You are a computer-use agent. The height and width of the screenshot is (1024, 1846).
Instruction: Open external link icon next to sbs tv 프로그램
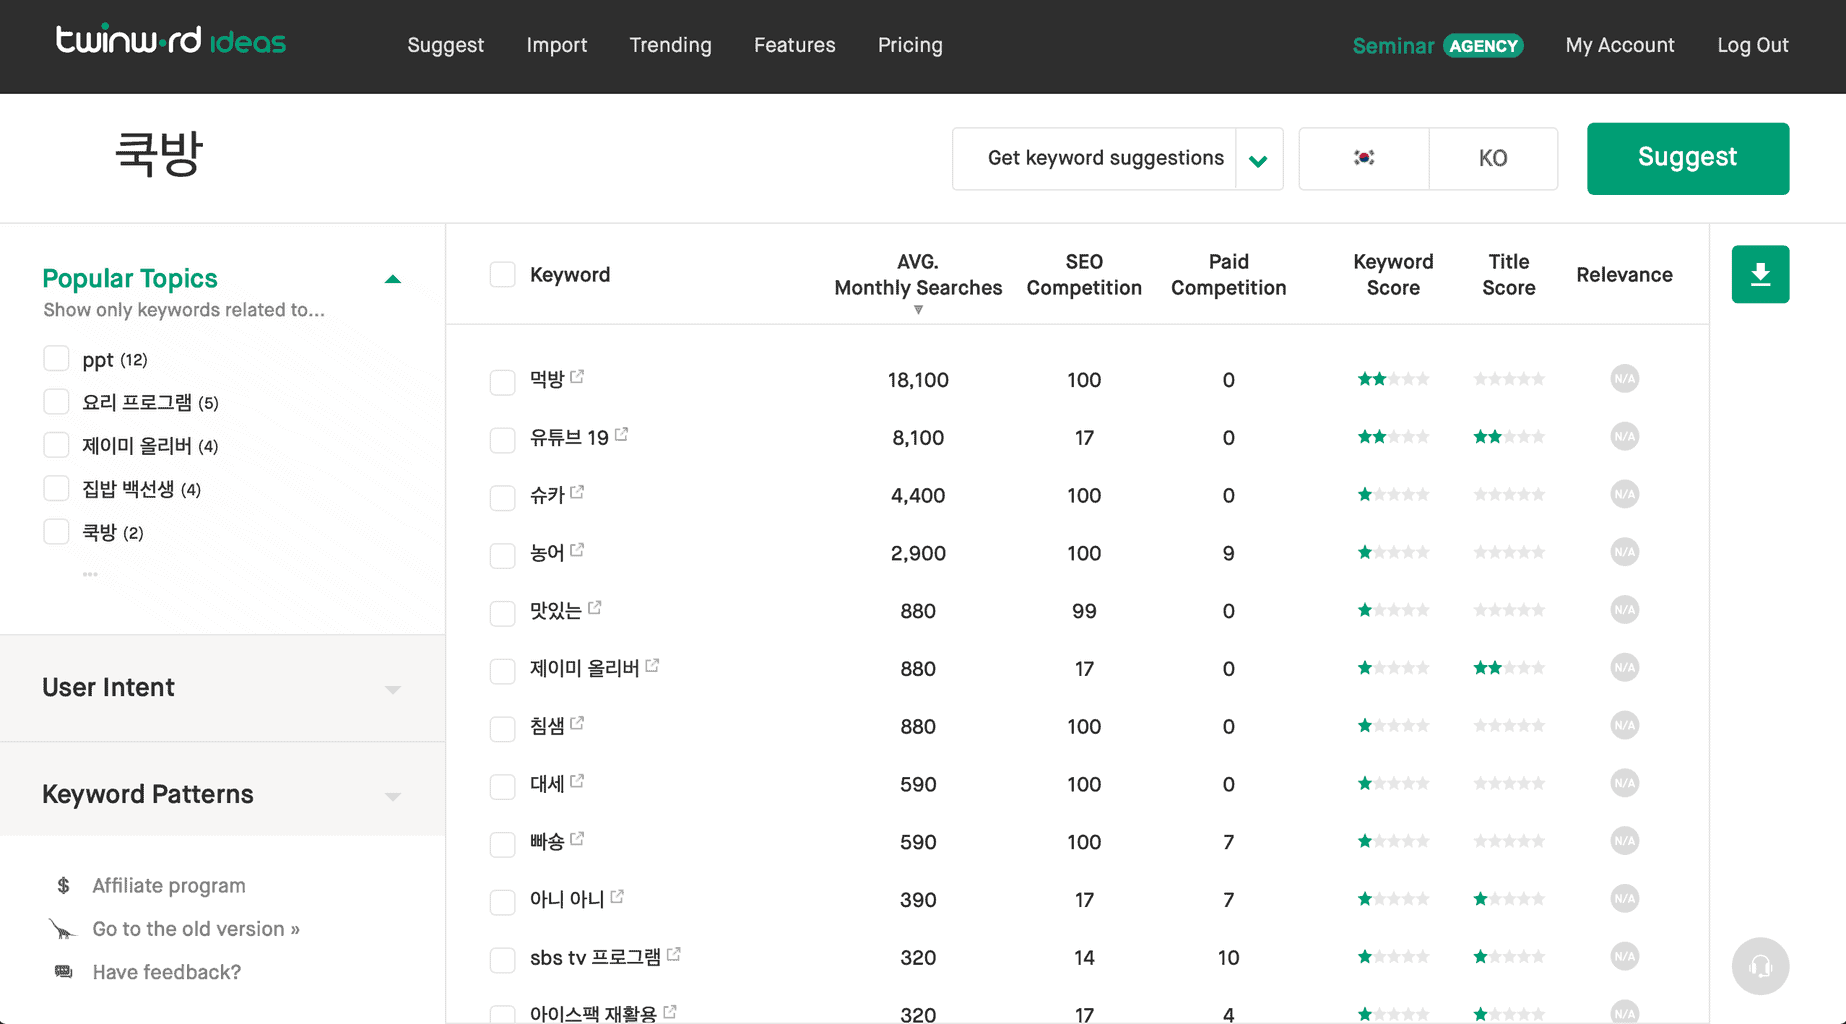point(674,955)
